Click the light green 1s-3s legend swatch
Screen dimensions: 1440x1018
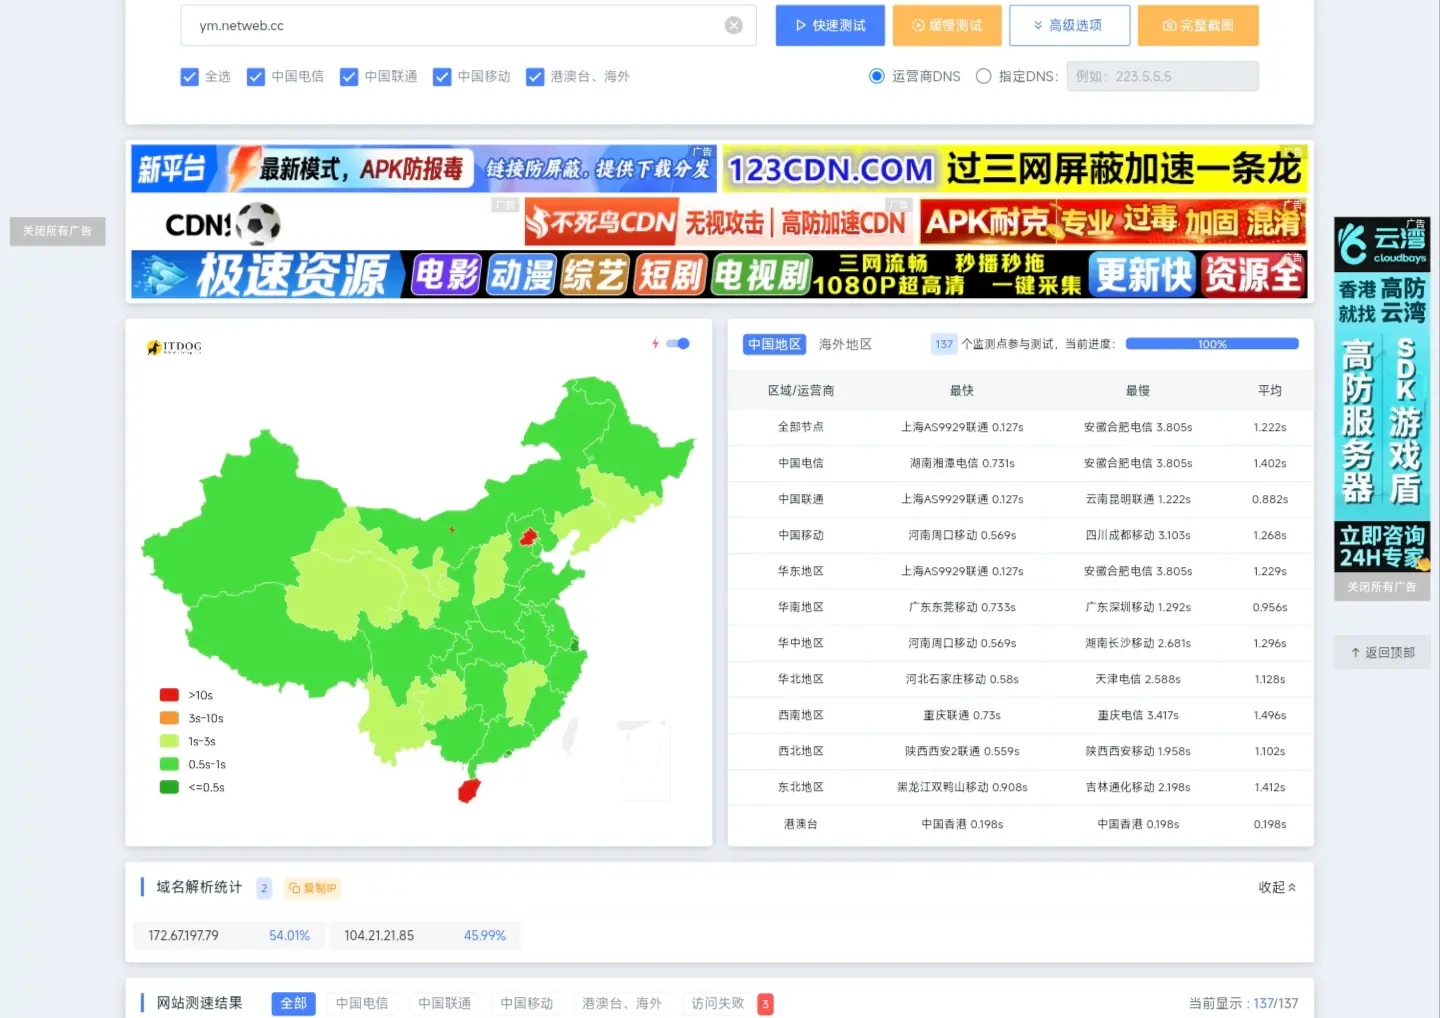click(169, 741)
